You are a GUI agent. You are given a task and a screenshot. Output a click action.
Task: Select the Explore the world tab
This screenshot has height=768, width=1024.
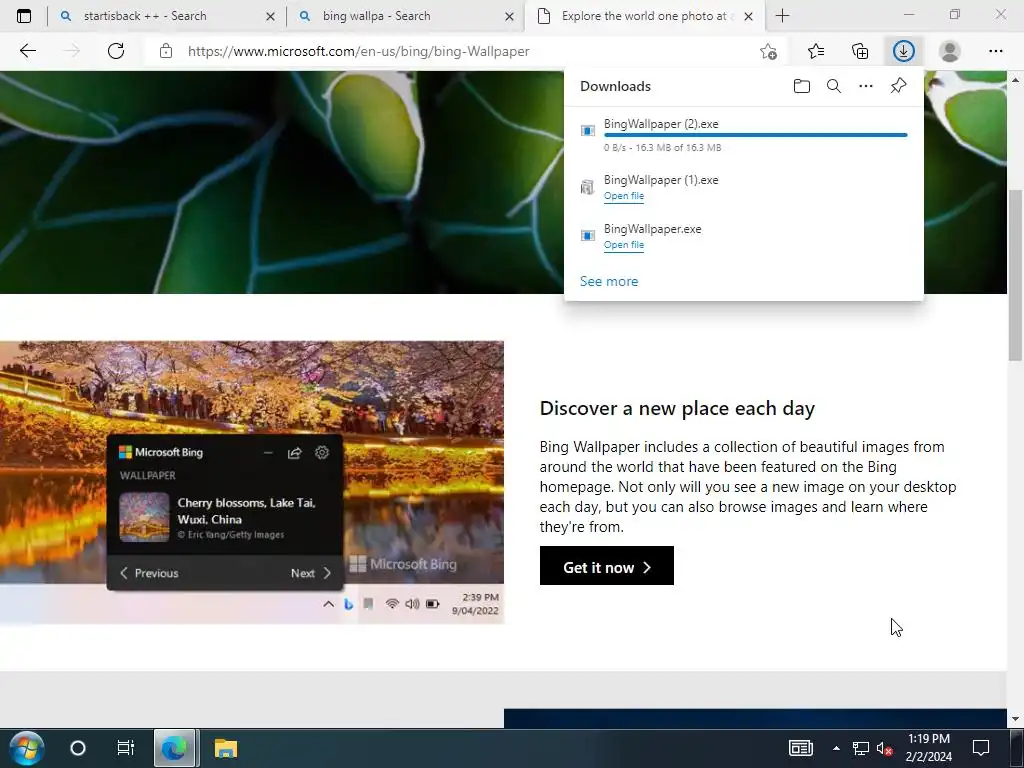(x=644, y=16)
